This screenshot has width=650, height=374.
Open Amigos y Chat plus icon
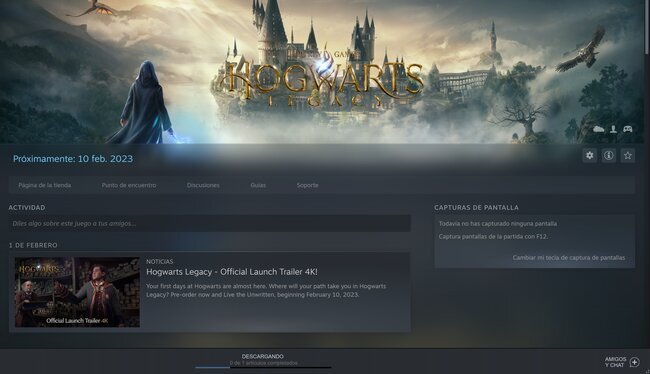(x=634, y=362)
